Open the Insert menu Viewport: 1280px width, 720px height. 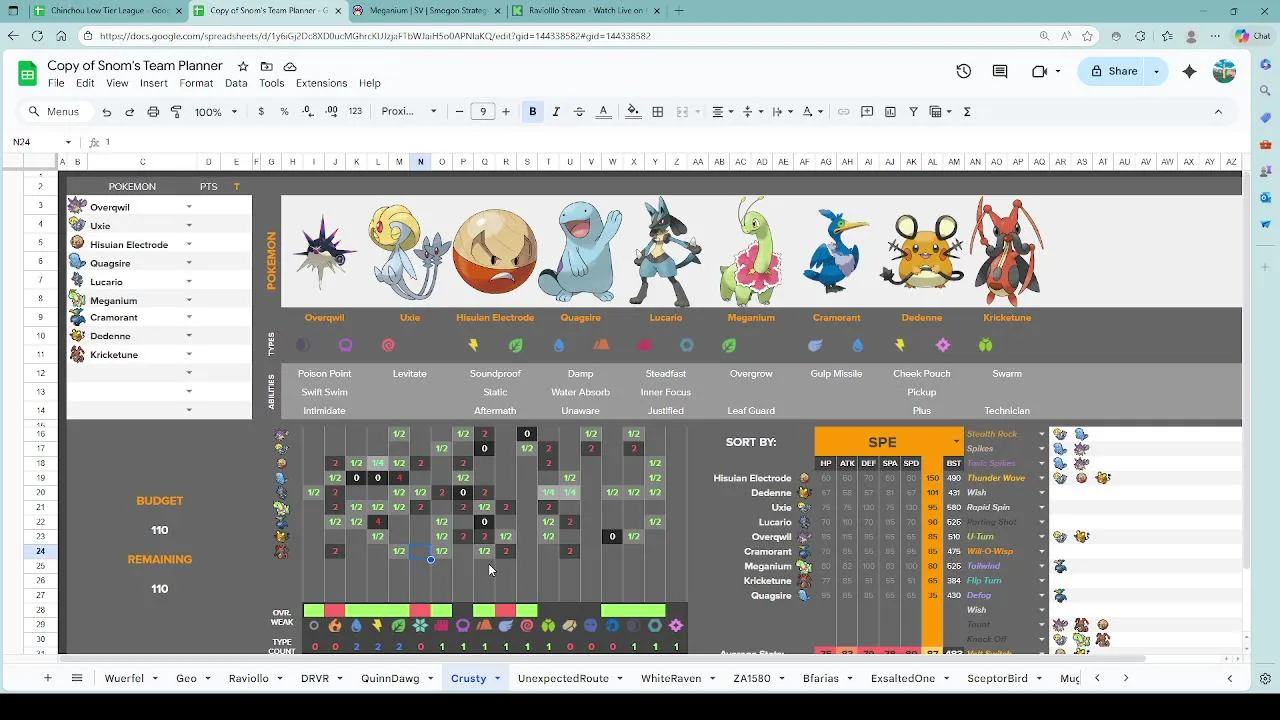coord(154,83)
